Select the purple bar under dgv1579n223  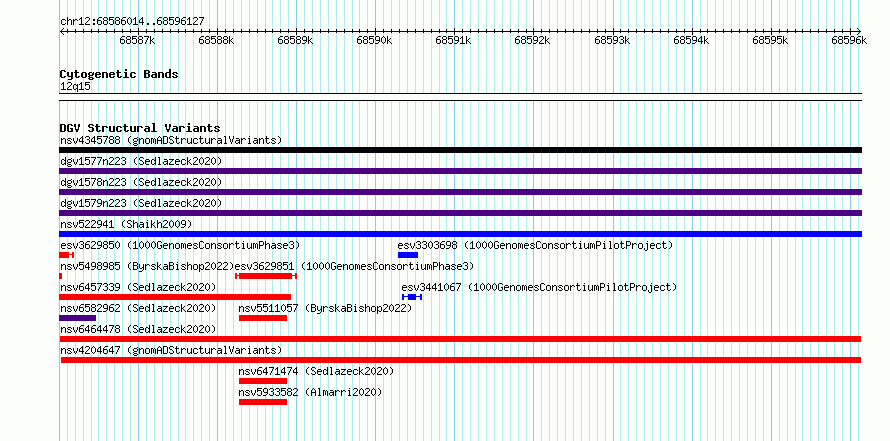460,213
